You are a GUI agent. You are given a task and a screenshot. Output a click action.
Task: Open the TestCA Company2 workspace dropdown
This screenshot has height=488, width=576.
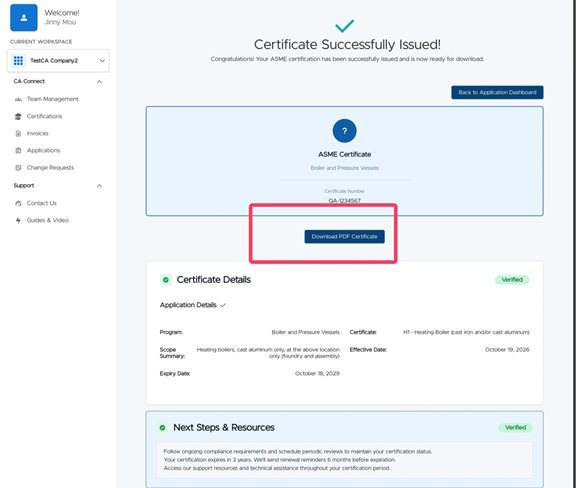tap(58, 61)
